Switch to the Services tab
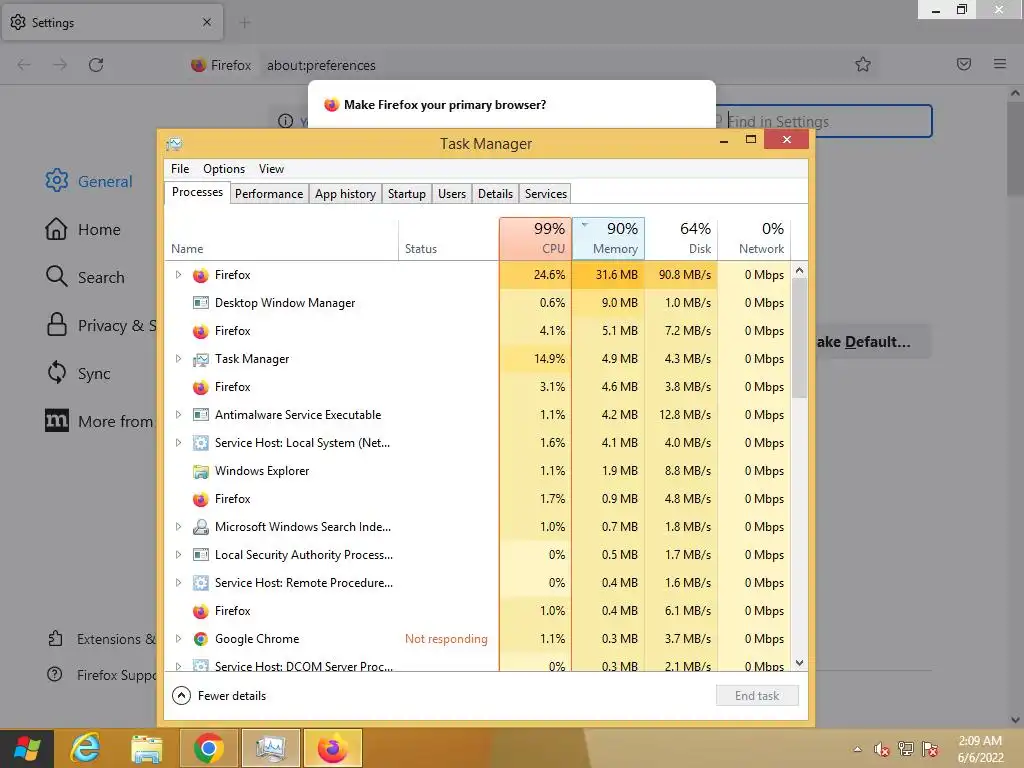 (x=546, y=194)
